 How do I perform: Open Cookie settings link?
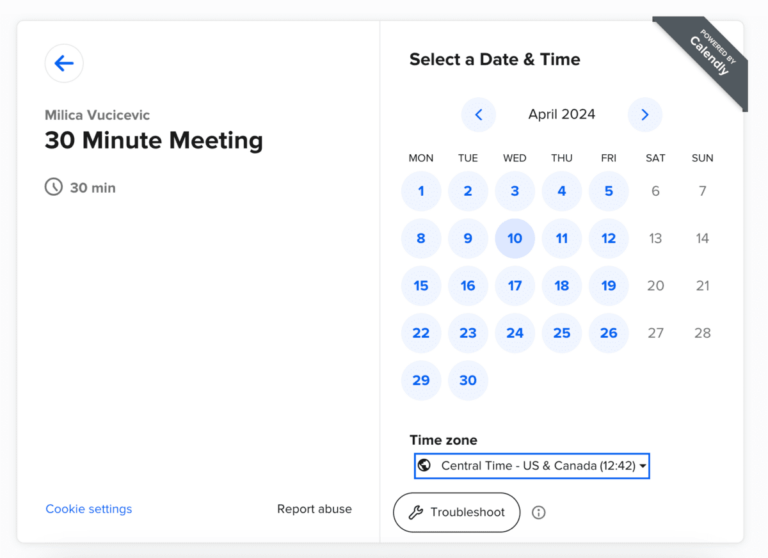[x=89, y=509]
